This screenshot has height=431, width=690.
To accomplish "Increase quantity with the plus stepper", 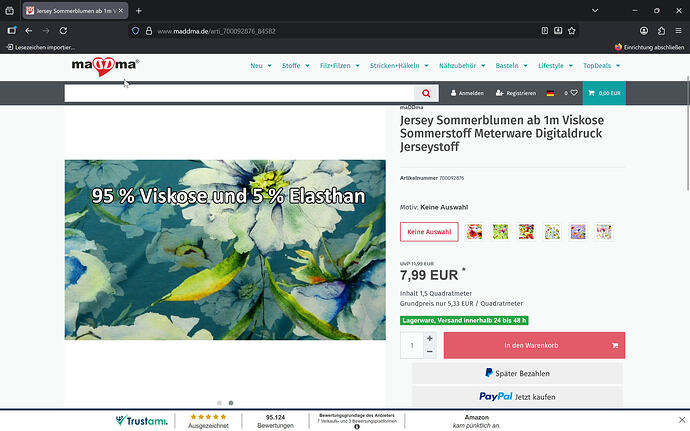I will click(430, 339).
